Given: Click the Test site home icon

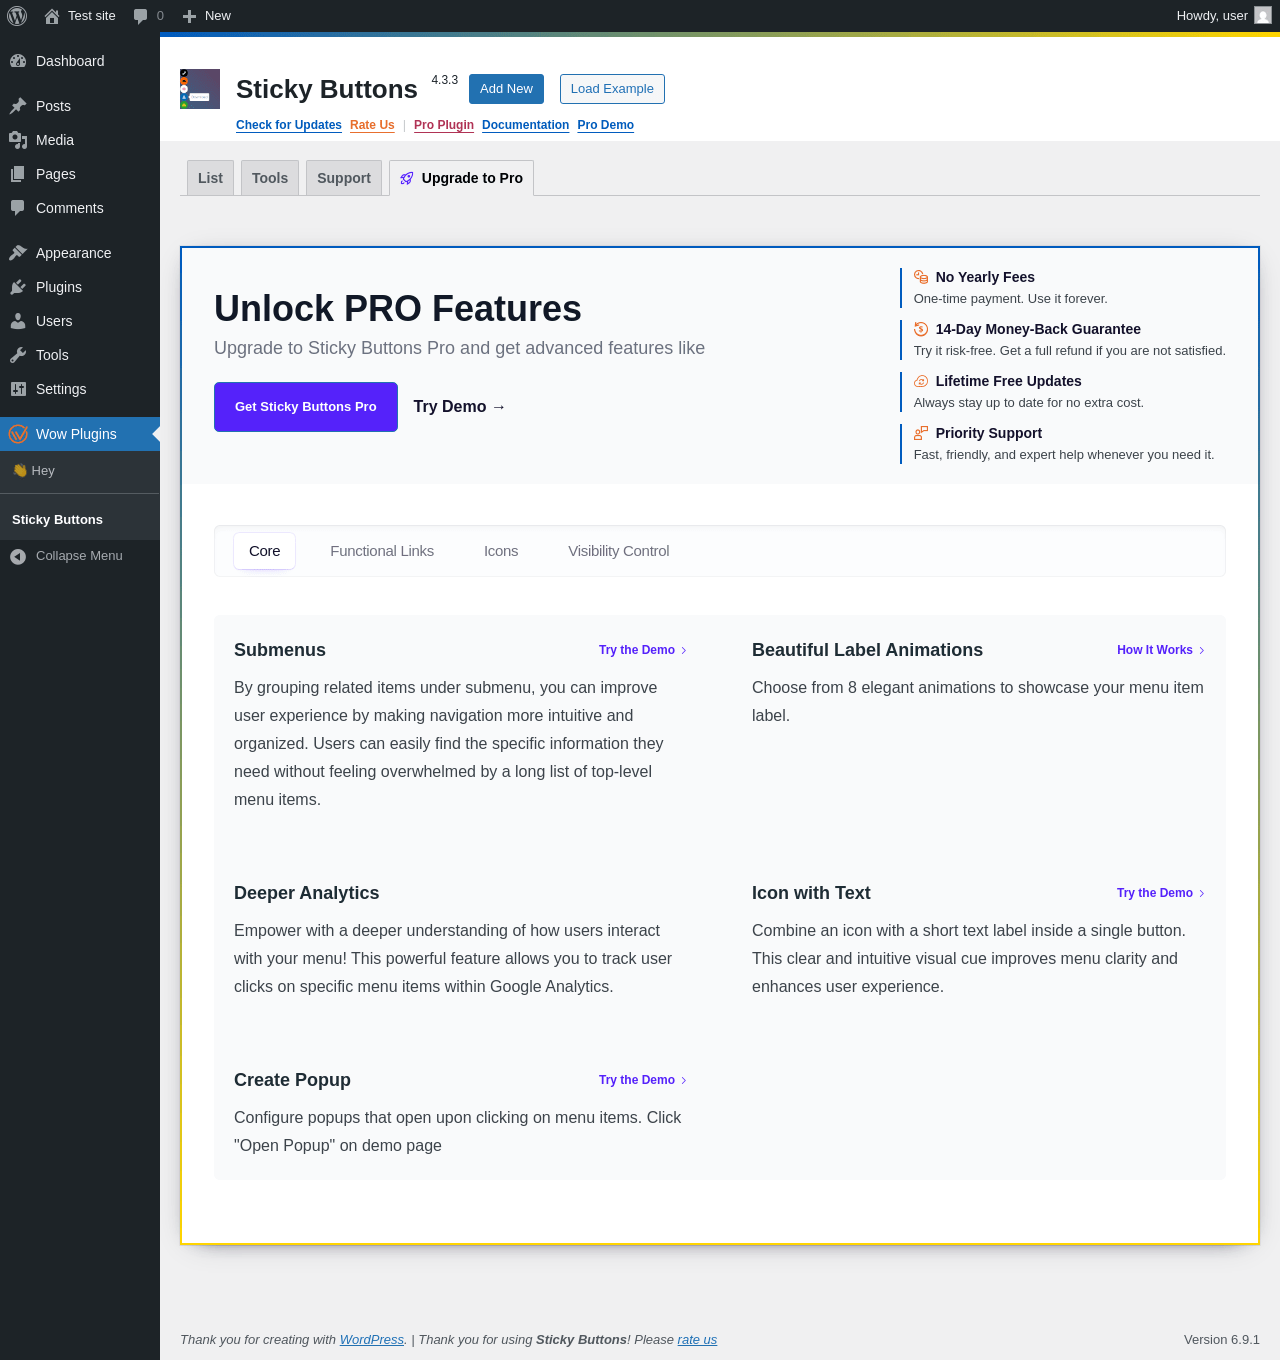Looking at the screenshot, I should pos(52,16).
